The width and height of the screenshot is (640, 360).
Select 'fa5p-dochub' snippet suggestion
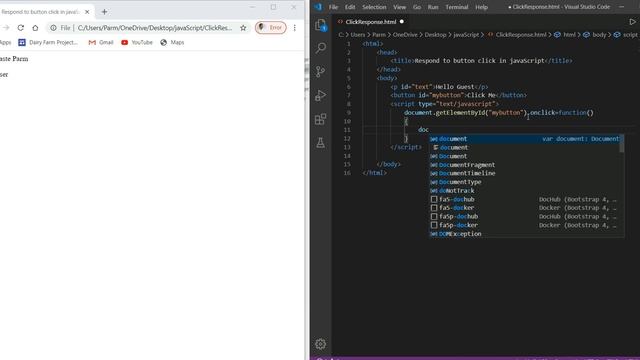coord(525,216)
